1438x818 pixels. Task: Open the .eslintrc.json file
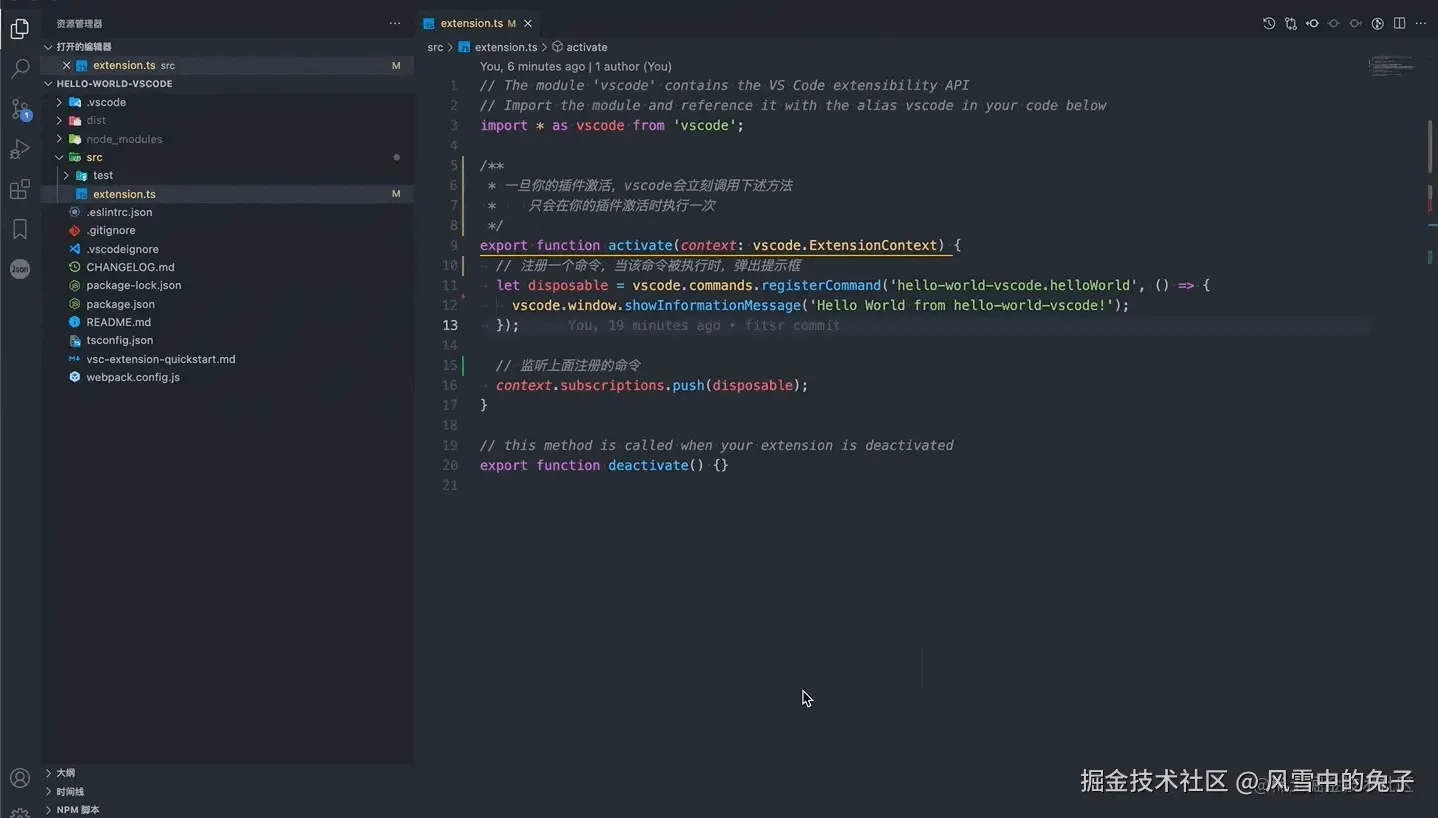(226, 212)
